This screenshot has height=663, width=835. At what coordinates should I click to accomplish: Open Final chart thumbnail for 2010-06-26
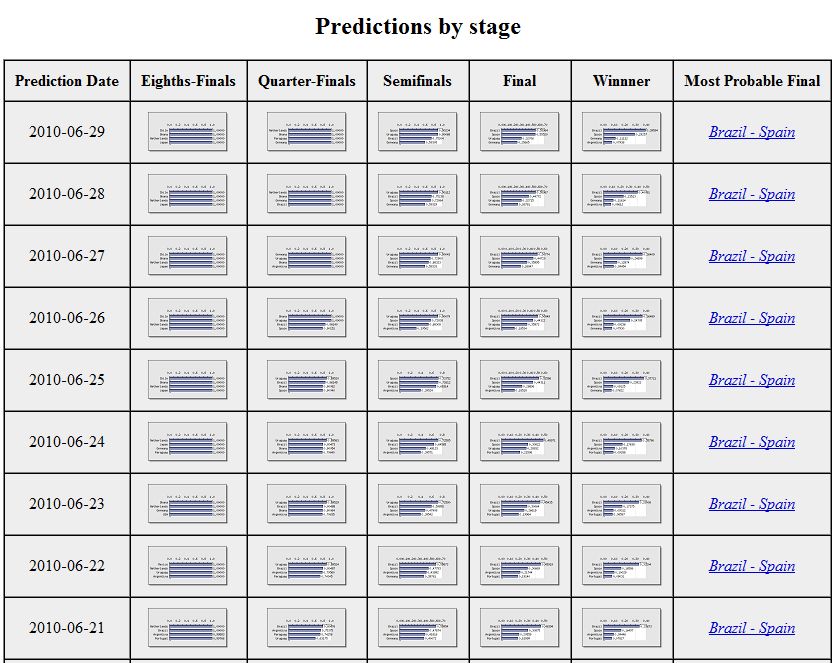[519, 318]
